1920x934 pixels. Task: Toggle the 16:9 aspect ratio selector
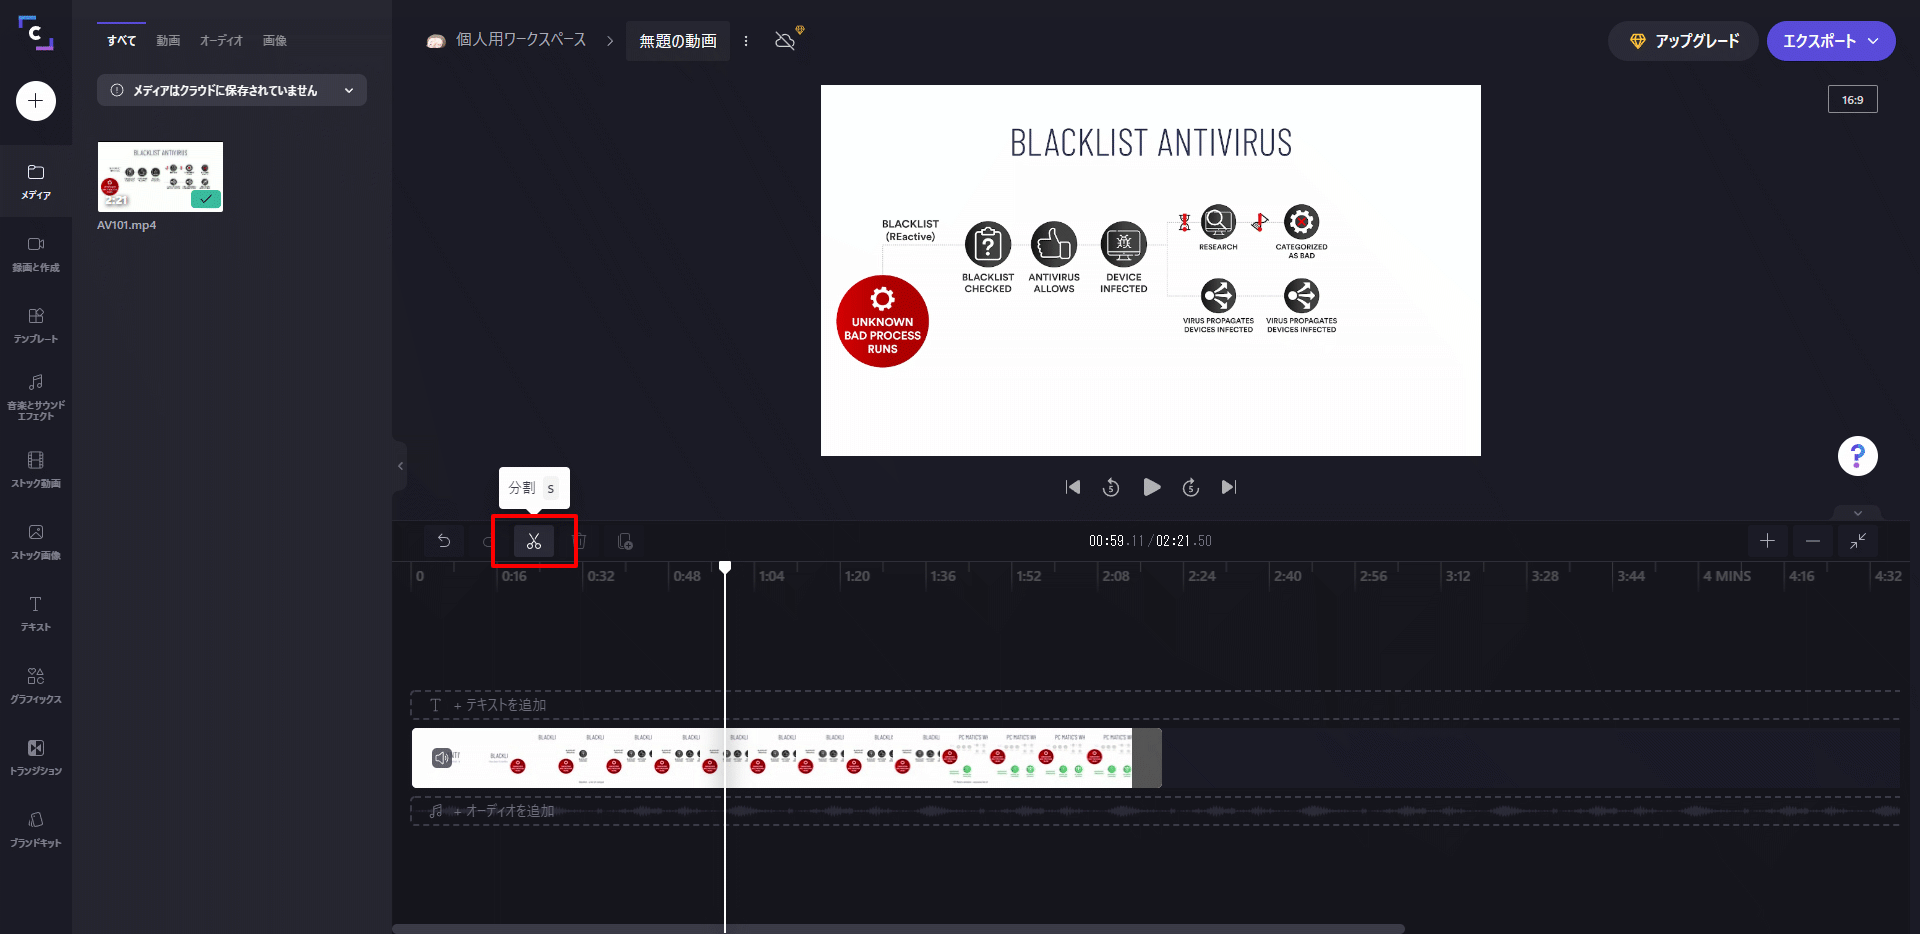tap(1852, 100)
